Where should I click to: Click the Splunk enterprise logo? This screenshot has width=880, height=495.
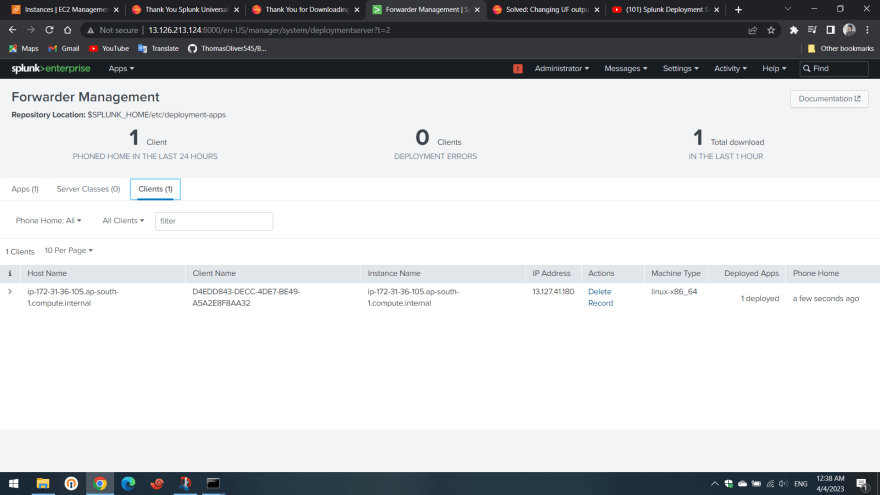point(51,68)
